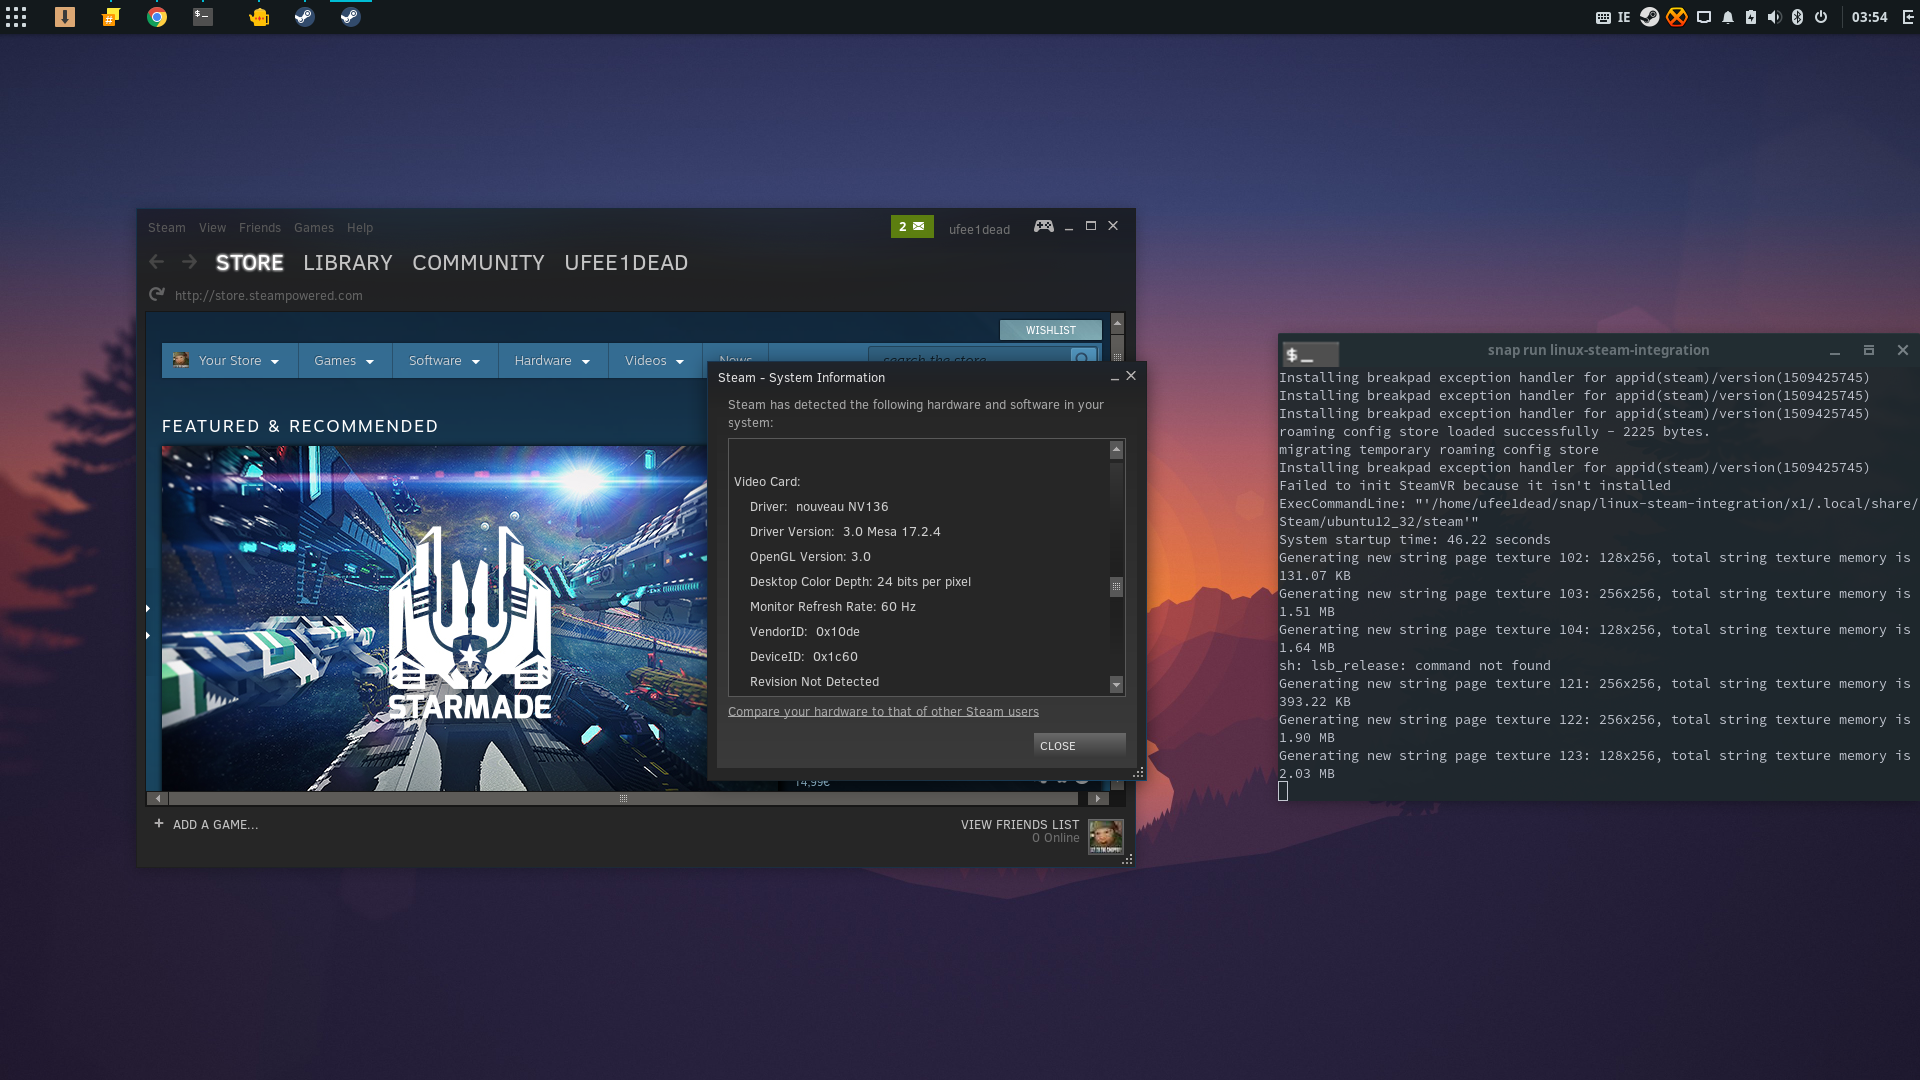The width and height of the screenshot is (1920, 1080).
Task: Open the 2 new messages inbox
Action: 912,227
